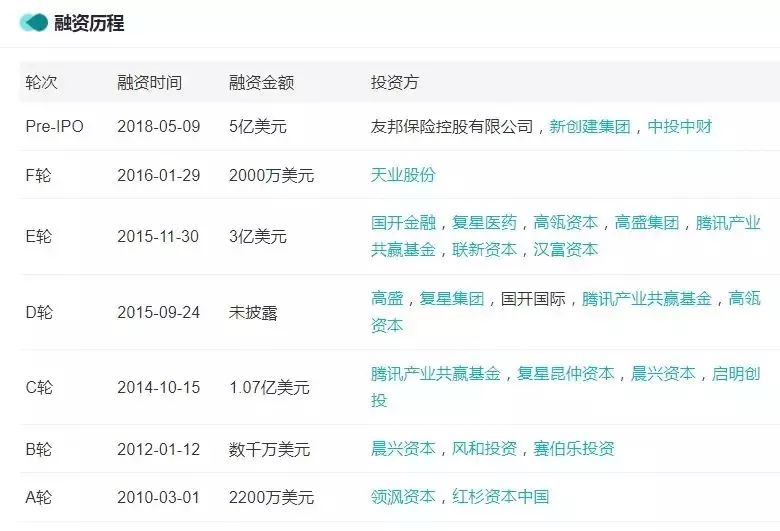Click 高盛 in the D轮 row
The image size is (780, 531).
pos(387,299)
